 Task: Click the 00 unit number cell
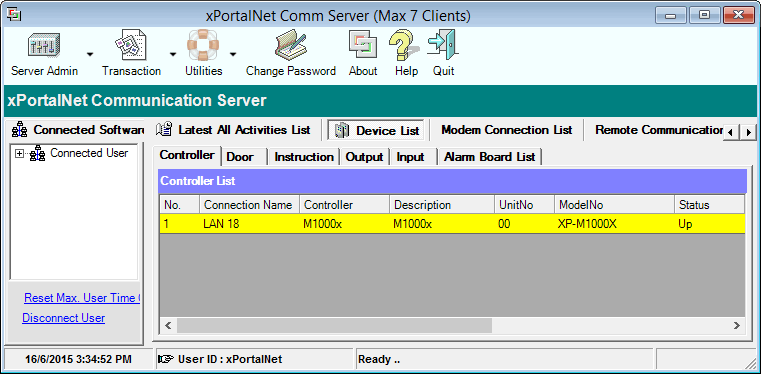525,224
